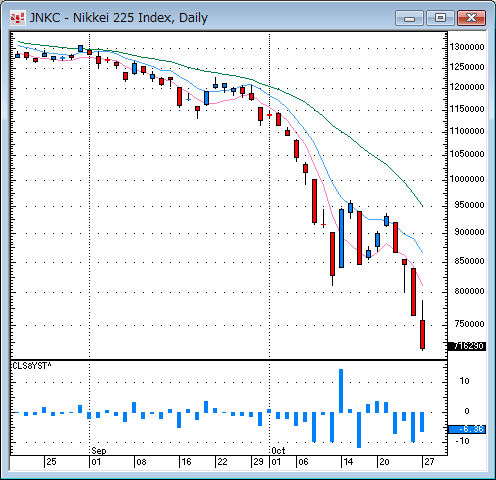Close the JNKC chart window
Viewport: 496px width, 480px height.
click(x=471, y=18)
